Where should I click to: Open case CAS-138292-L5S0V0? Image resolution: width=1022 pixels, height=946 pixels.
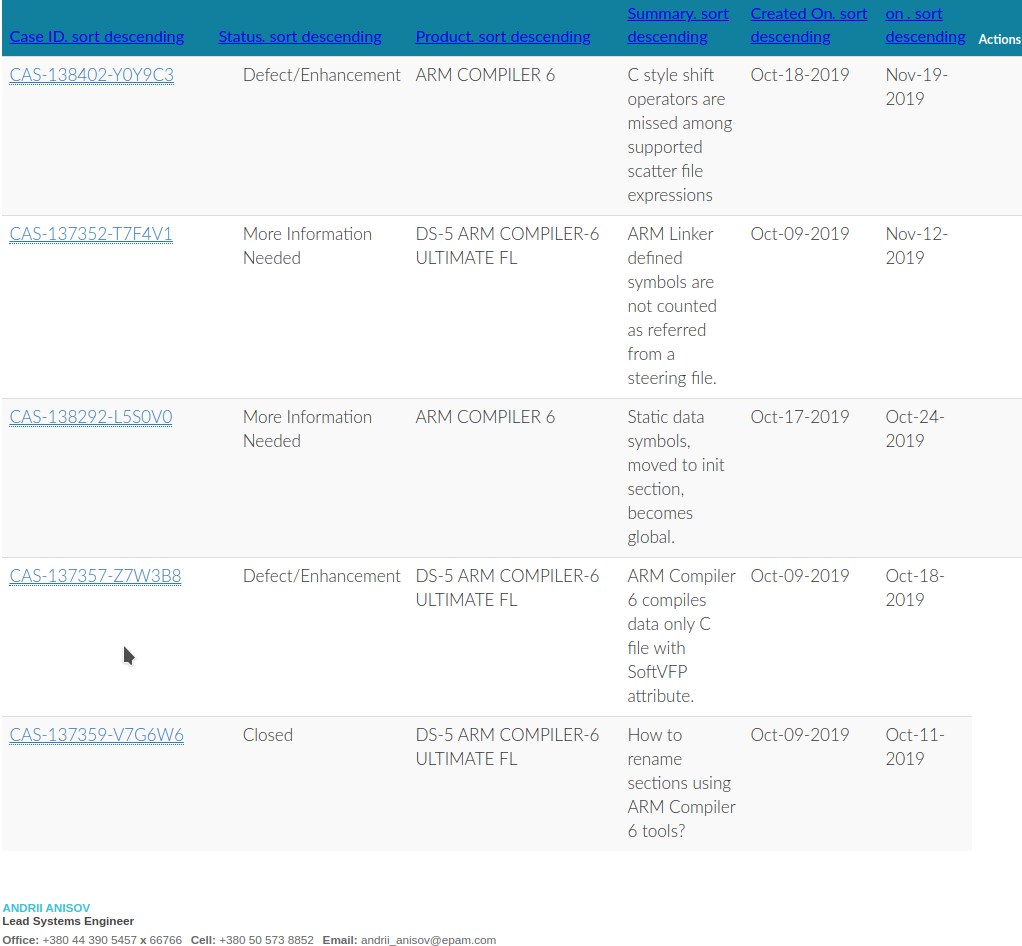pyautogui.click(x=90, y=418)
